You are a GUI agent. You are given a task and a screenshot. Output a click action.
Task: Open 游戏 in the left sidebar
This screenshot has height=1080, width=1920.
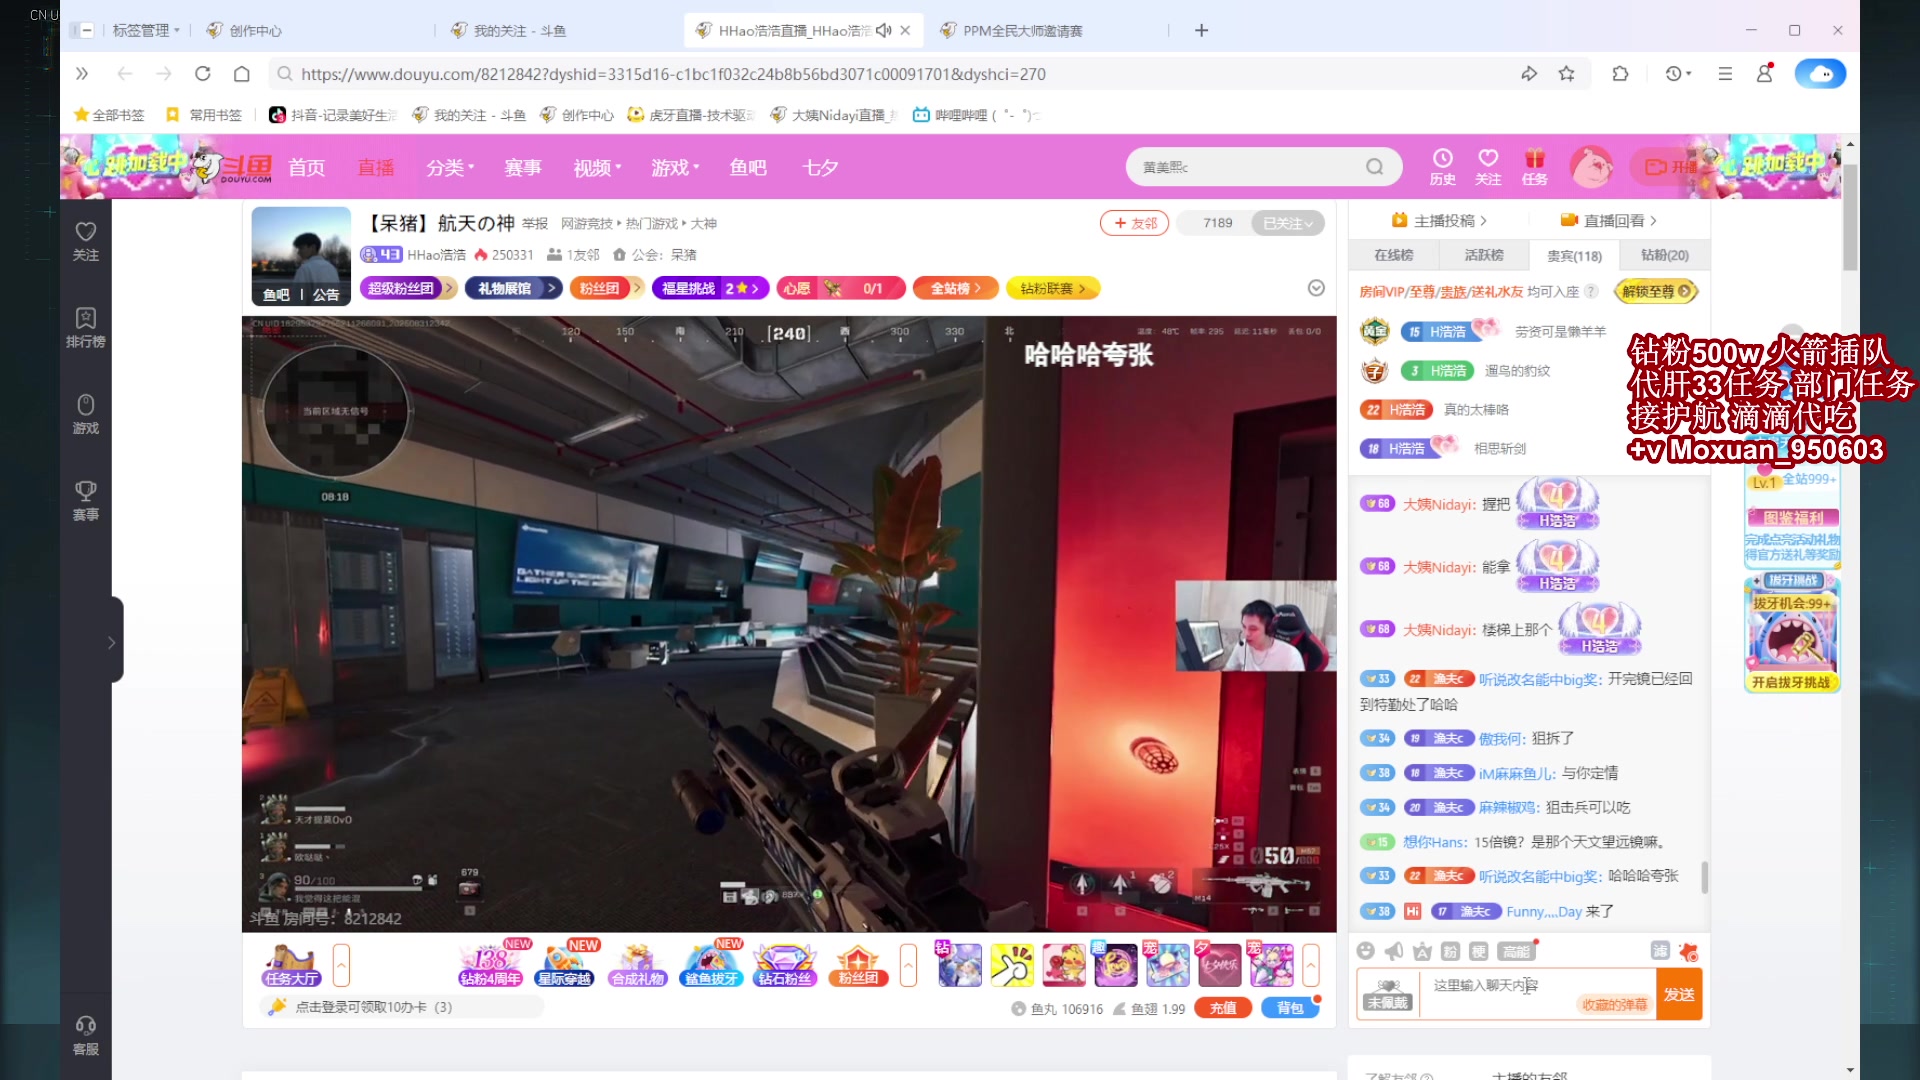click(x=86, y=414)
